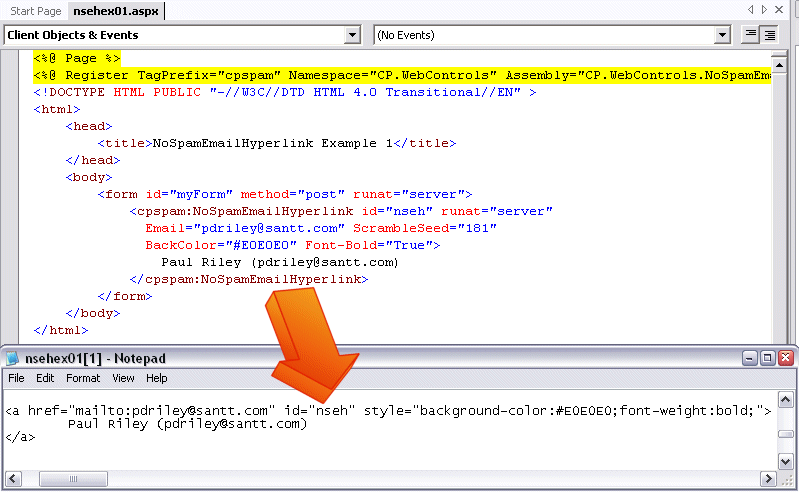Image resolution: width=799 pixels, height=492 pixels.
Task: Click the cpspam:NoSpamEmailHyperlink opening tag
Action: pos(341,211)
